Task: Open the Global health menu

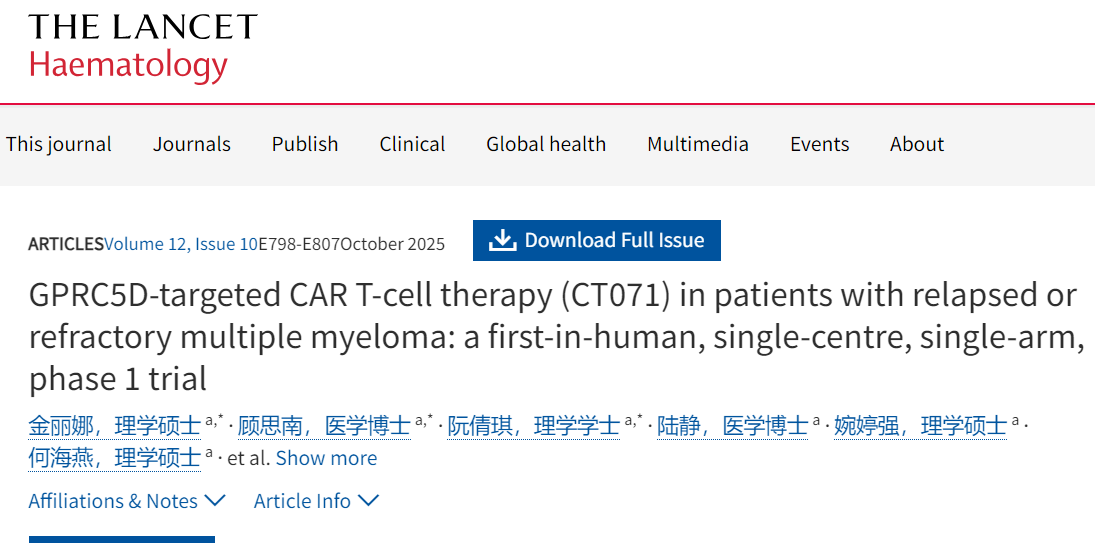Action: point(546,144)
